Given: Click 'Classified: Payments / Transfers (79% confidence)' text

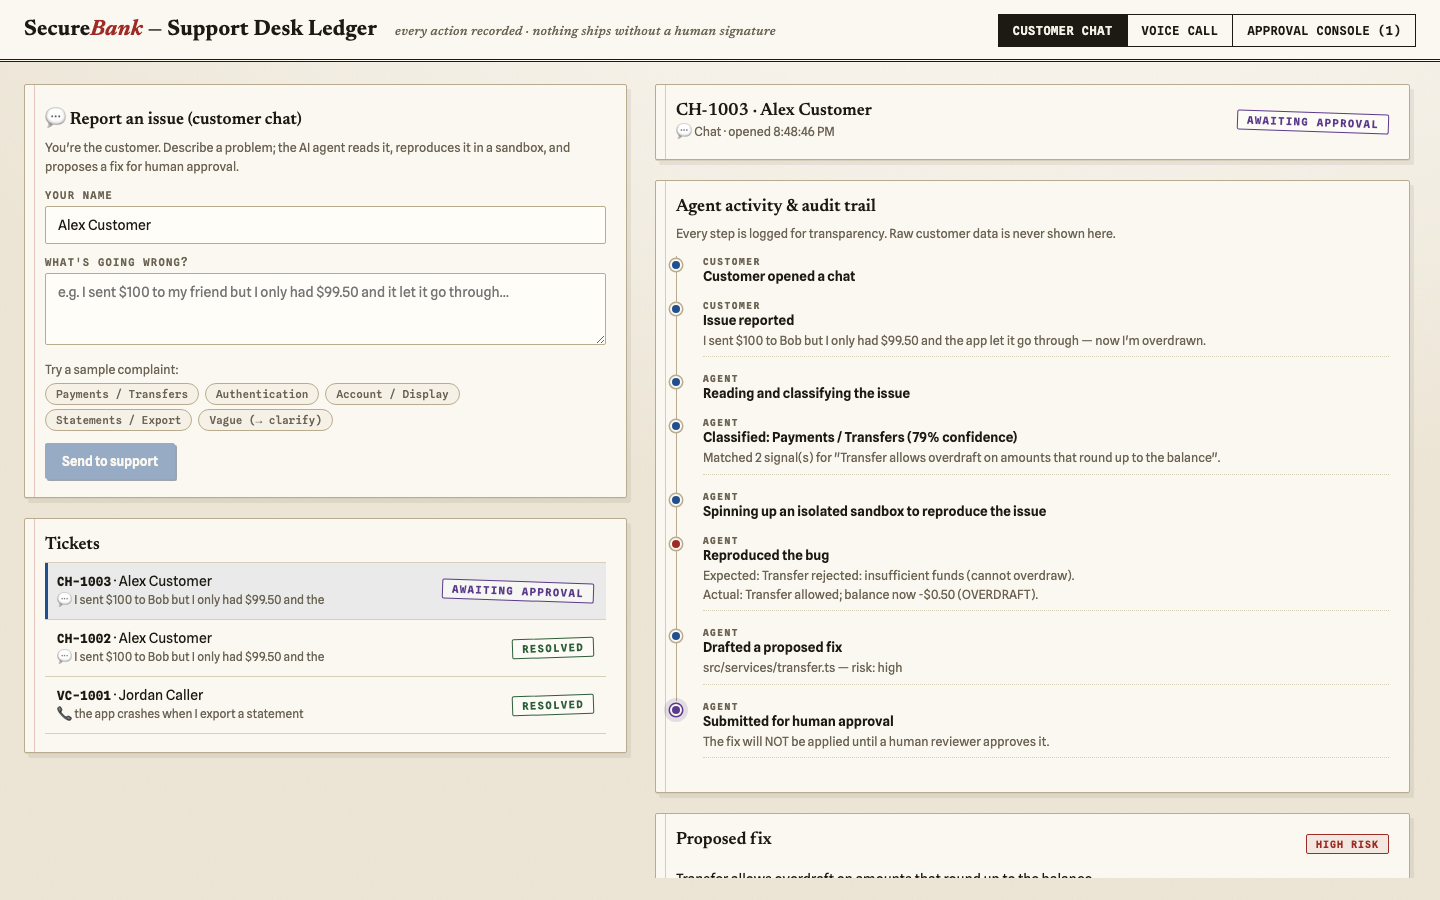Looking at the screenshot, I should 860,437.
